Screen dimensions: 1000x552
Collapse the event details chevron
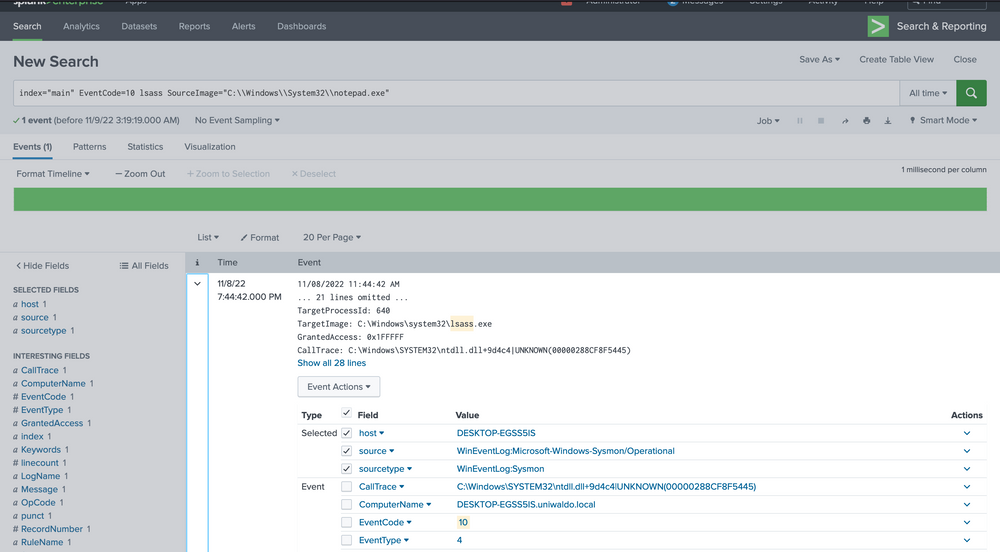point(197,284)
